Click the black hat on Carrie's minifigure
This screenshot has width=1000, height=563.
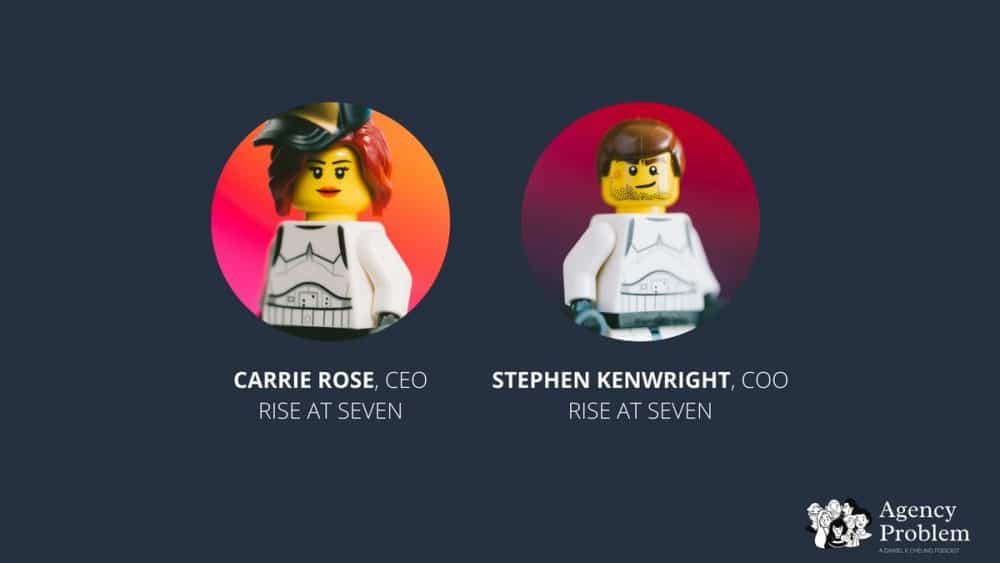tap(312, 124)
